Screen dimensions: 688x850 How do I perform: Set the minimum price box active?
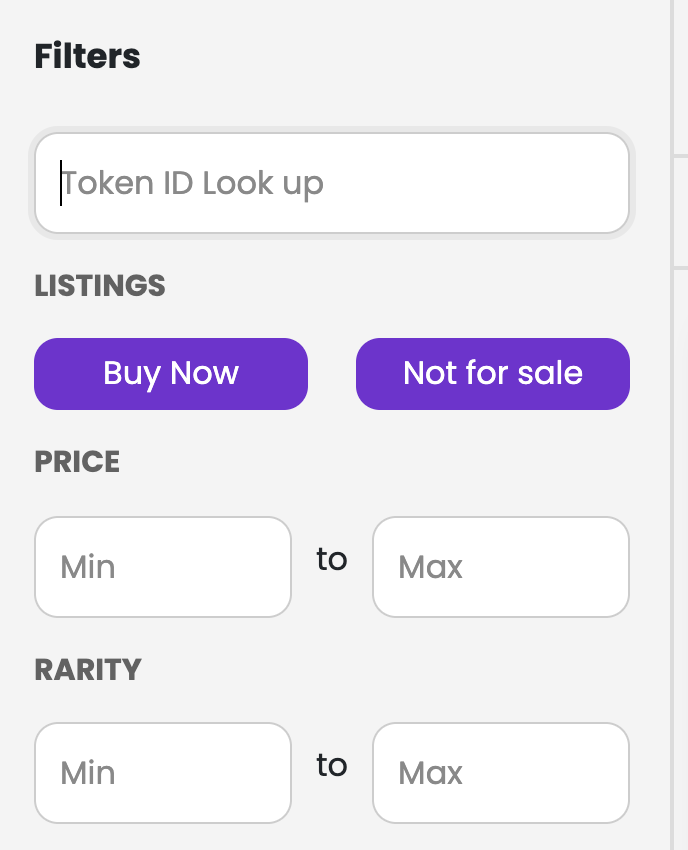[163, 567]
